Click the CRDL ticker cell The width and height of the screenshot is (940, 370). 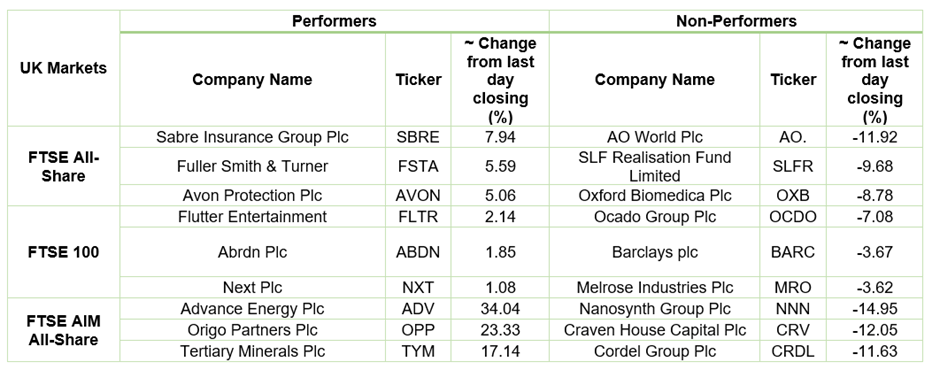click(x=793, y=351)
